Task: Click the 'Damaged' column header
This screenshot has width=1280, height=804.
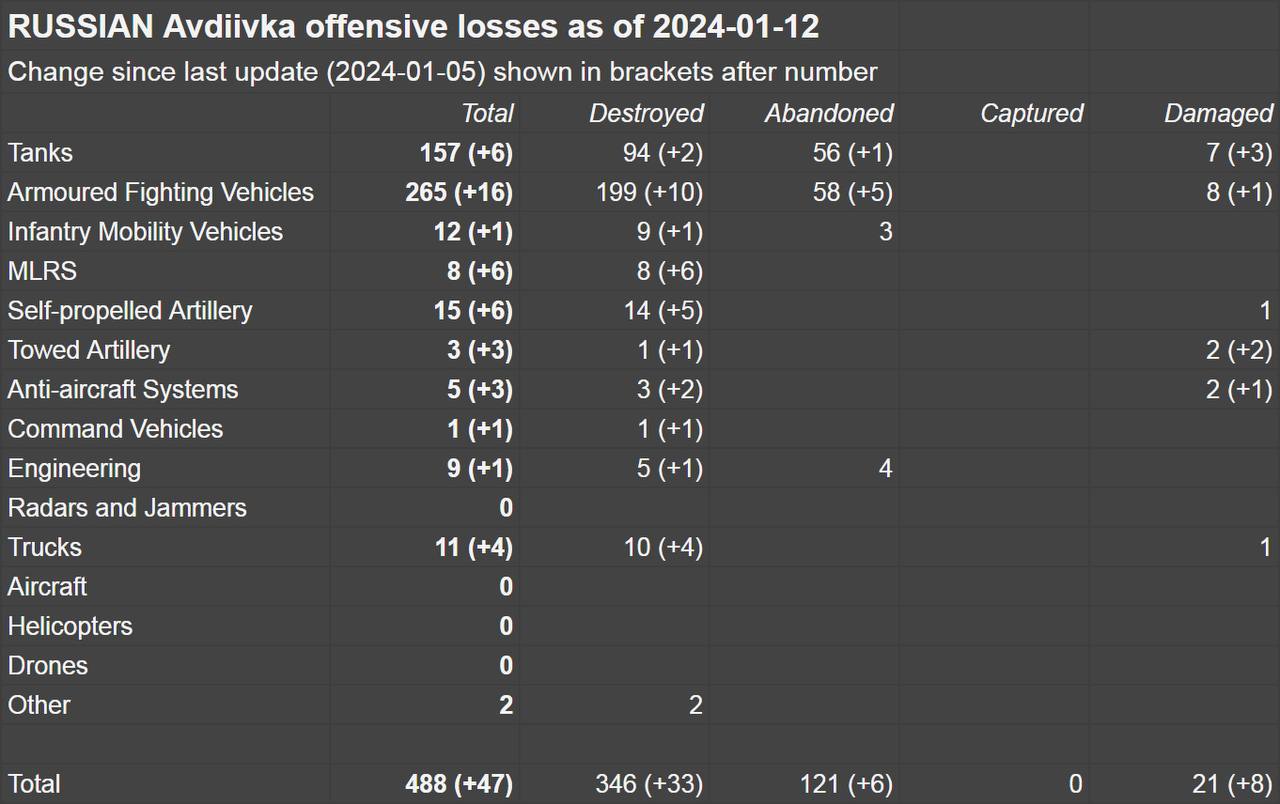Action: pyautogui.click(x=1218, y=114)
